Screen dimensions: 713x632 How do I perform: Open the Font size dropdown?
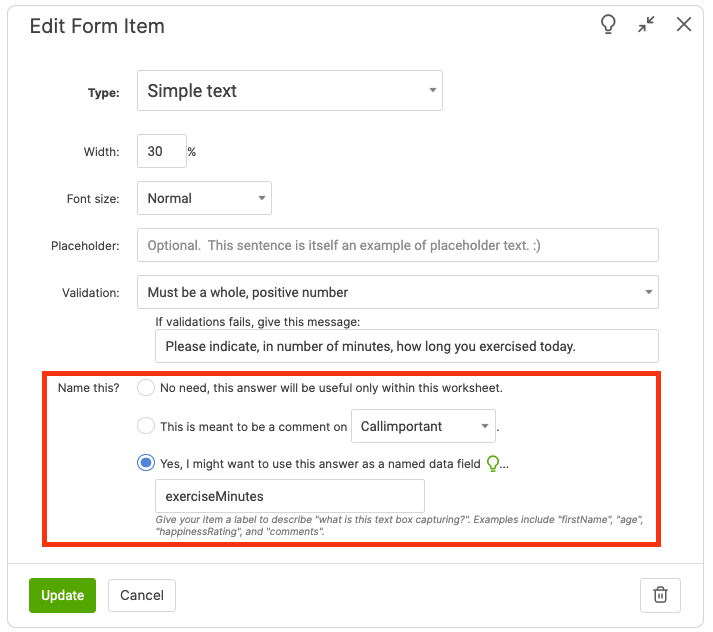204,198
